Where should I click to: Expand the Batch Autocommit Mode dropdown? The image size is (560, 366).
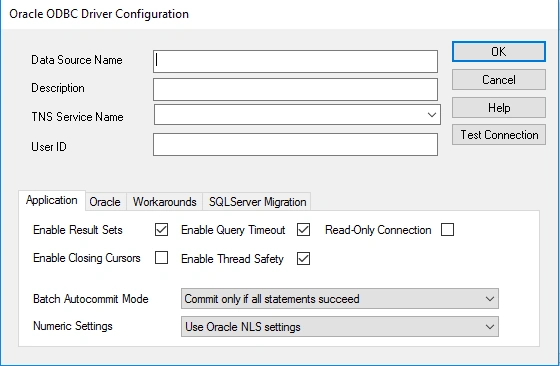point(340,299)
